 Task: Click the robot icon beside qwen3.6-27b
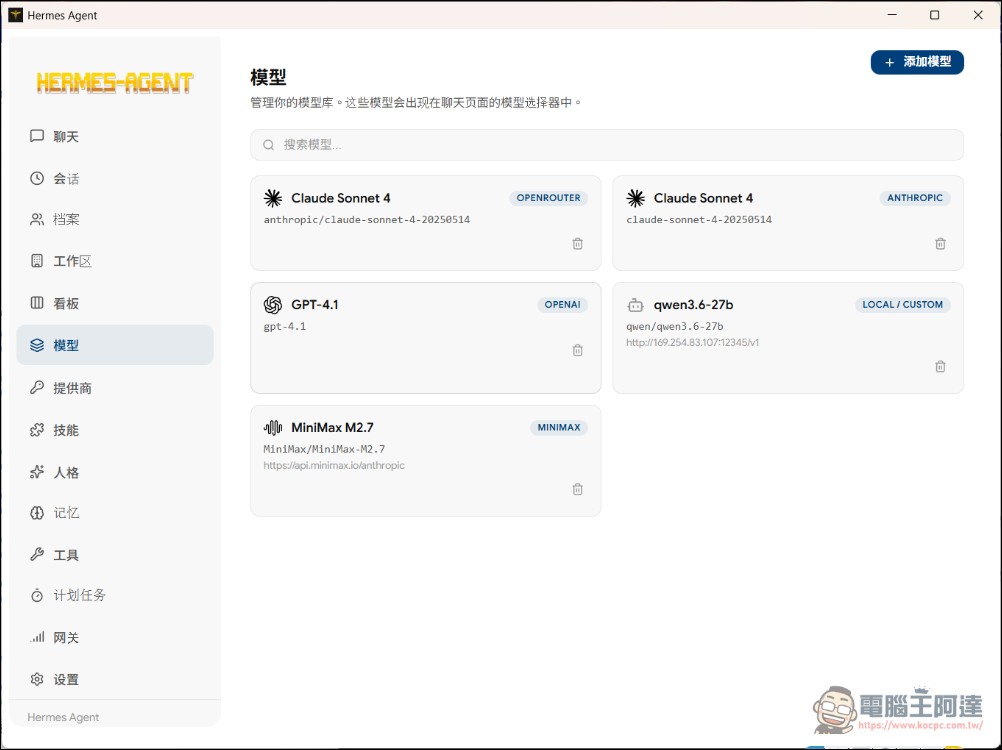(x=635, y=305)
